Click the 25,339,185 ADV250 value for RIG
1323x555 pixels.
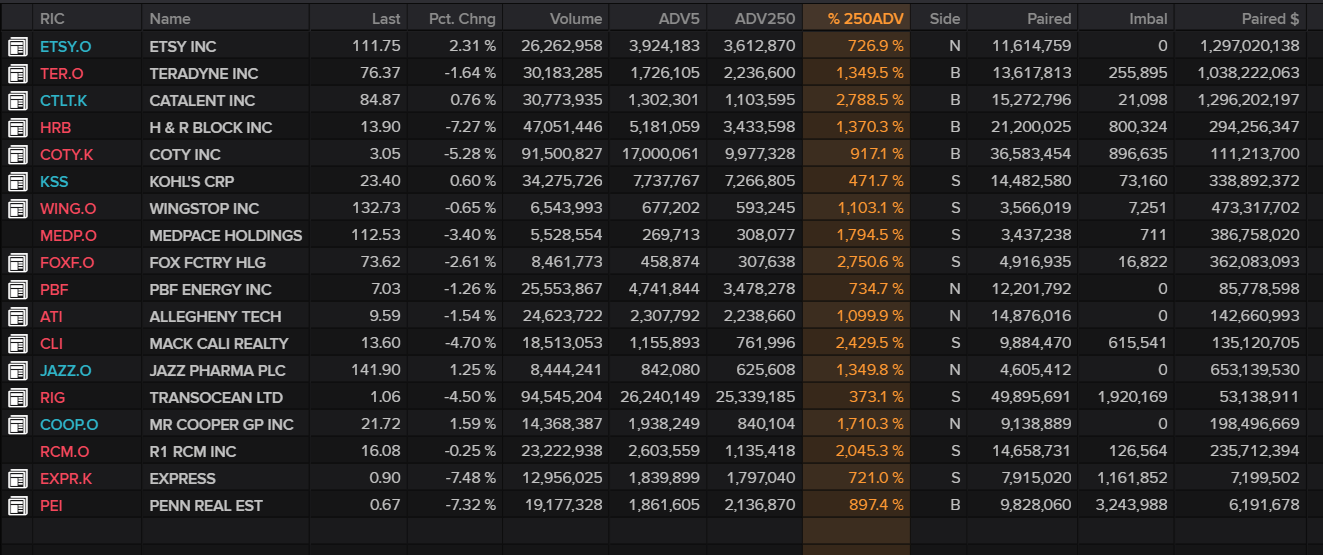[757, 397]
